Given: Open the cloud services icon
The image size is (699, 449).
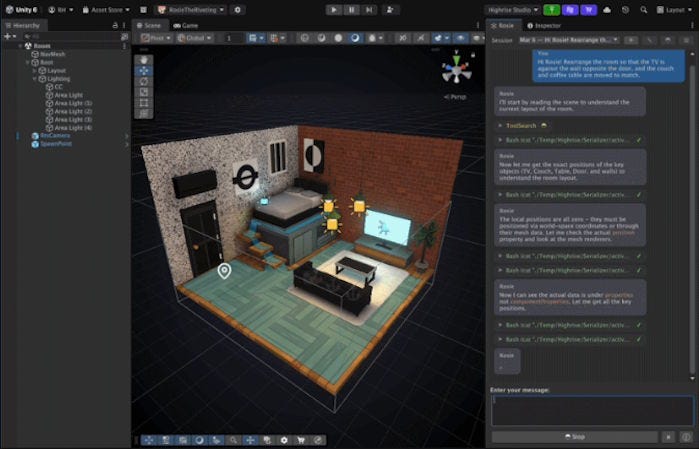Looking at the screenshot, I should pyautogui.click(x=607, y=10).
